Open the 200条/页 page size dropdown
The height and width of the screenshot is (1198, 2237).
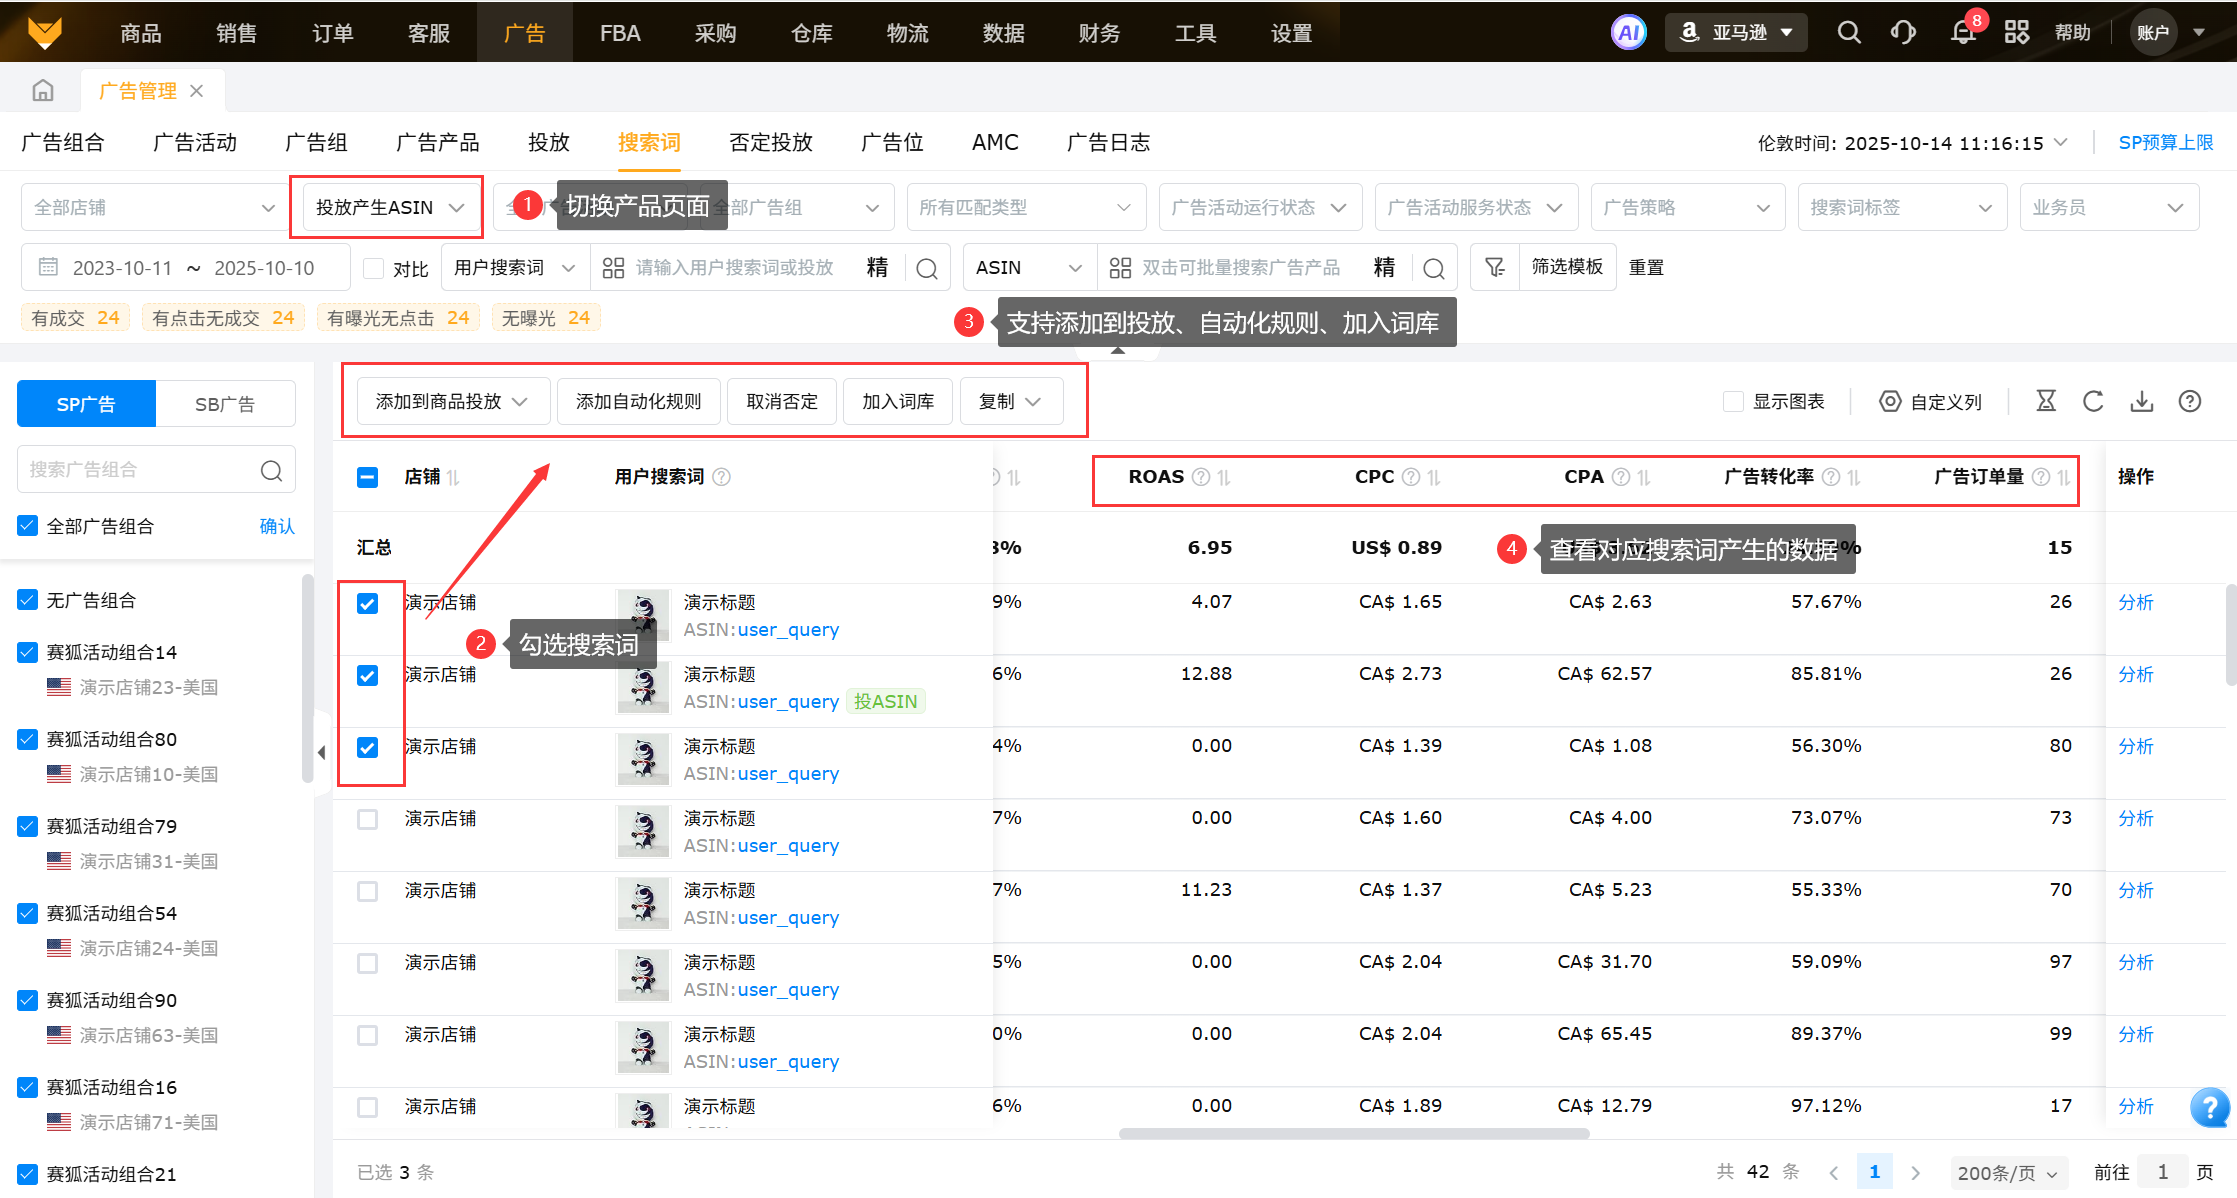pyautogui.click(x=2007, y=1172)
